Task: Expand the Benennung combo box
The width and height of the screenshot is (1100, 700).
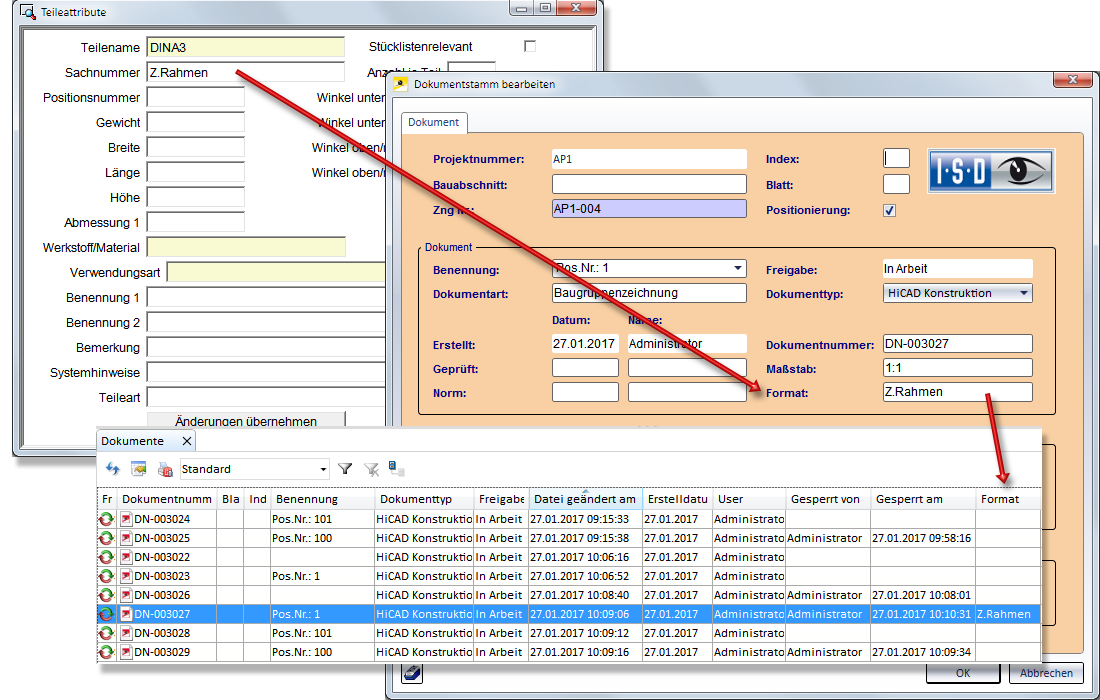Action: click(x=738, y=269)
